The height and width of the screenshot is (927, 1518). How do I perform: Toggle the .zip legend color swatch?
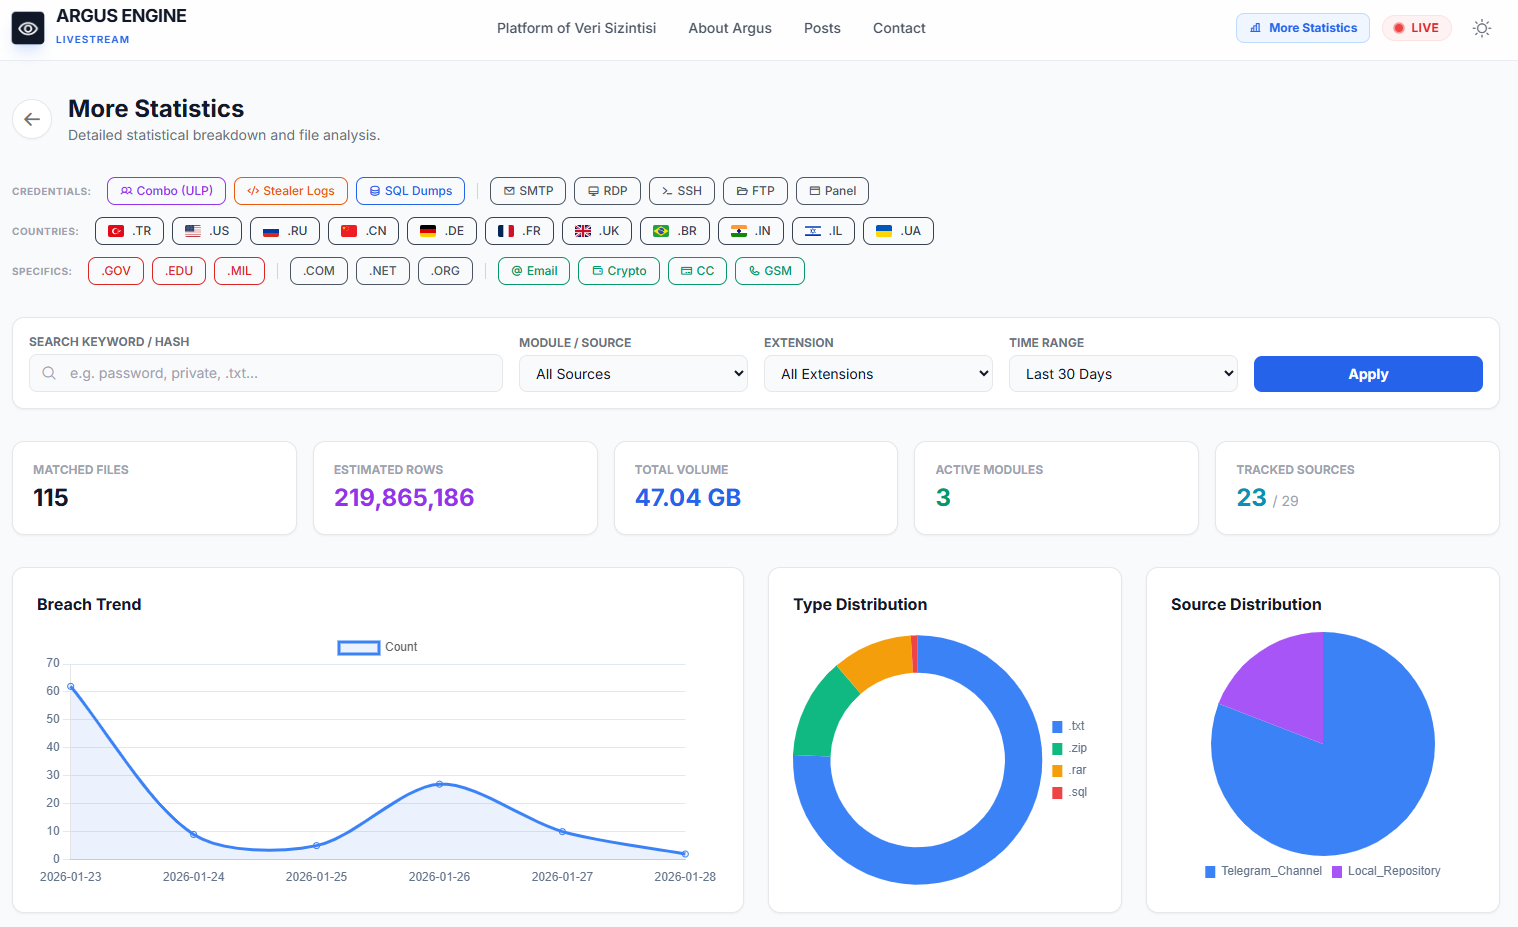(x=1057, y=749)
